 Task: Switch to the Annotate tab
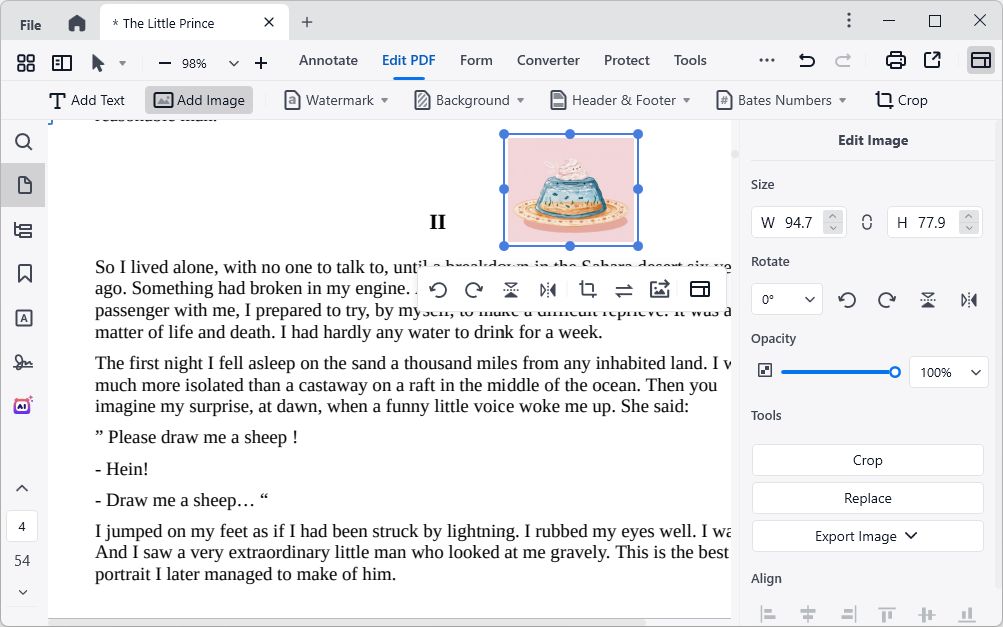click(328, 61)
